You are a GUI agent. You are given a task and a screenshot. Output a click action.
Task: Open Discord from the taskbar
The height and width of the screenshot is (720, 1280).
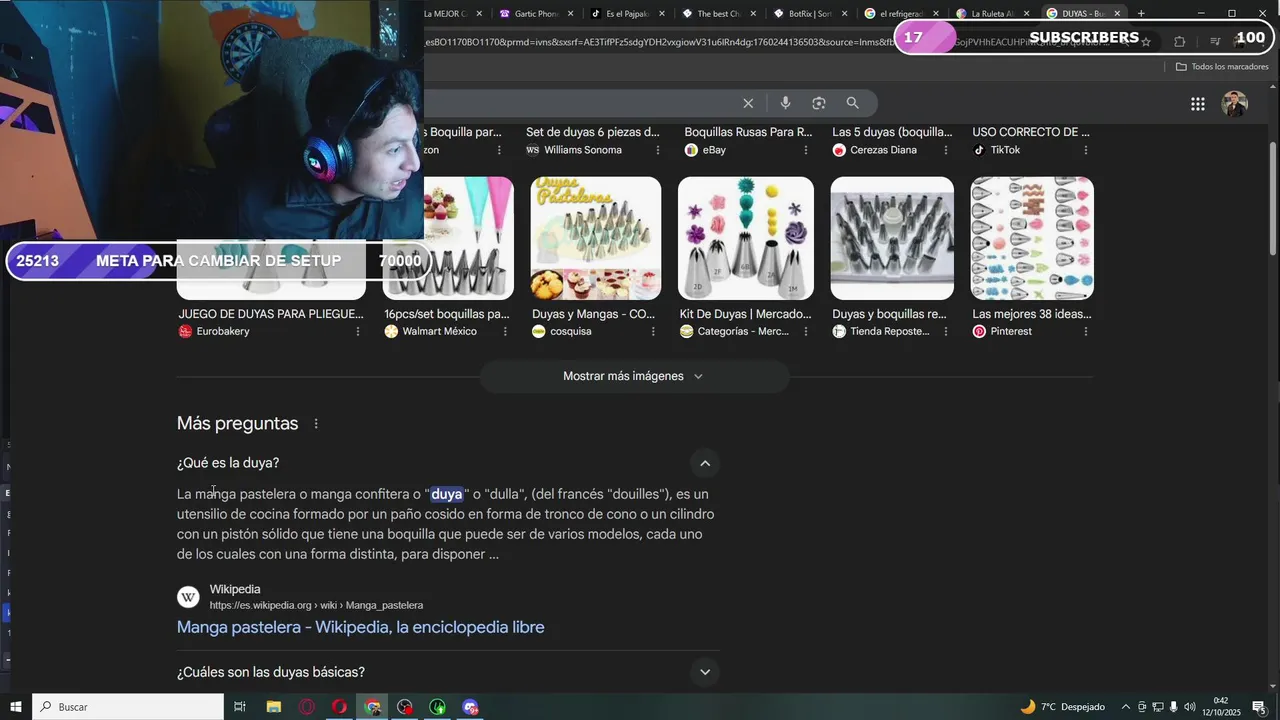470,707
